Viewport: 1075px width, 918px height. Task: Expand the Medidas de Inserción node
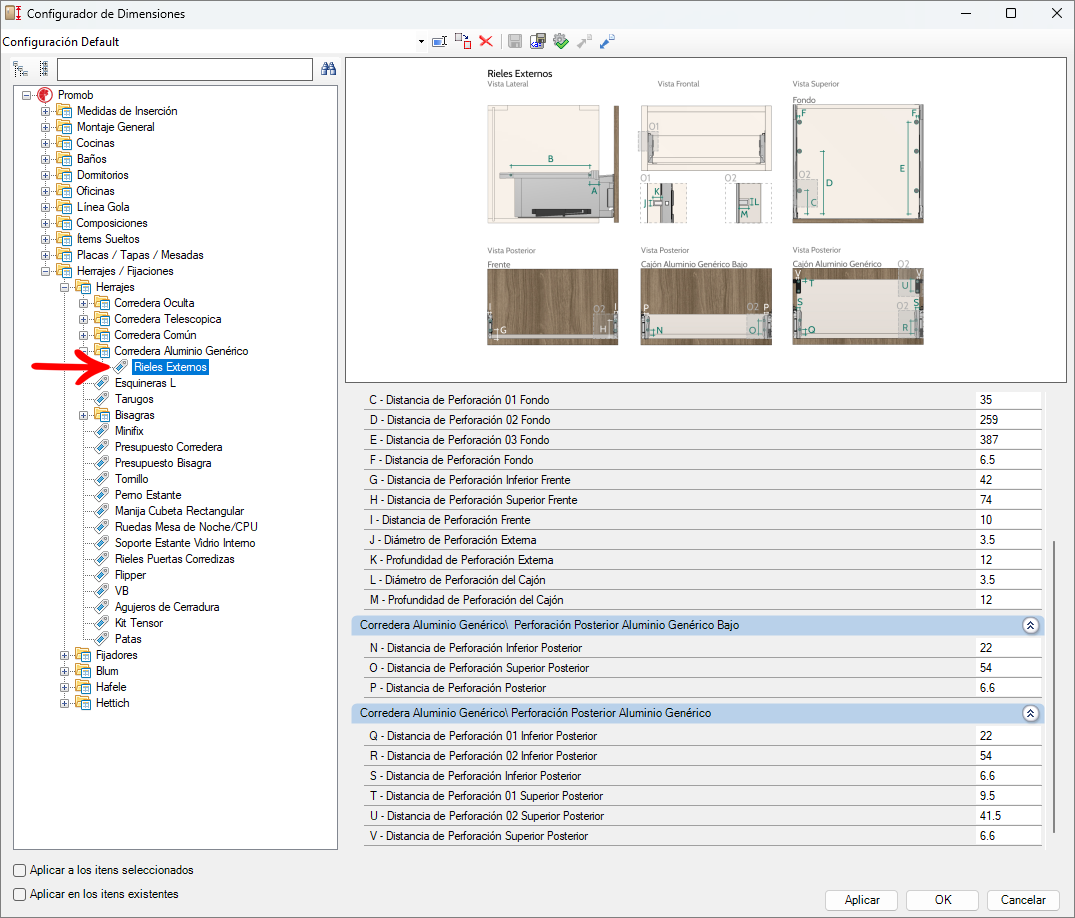(x=45, y=110)
